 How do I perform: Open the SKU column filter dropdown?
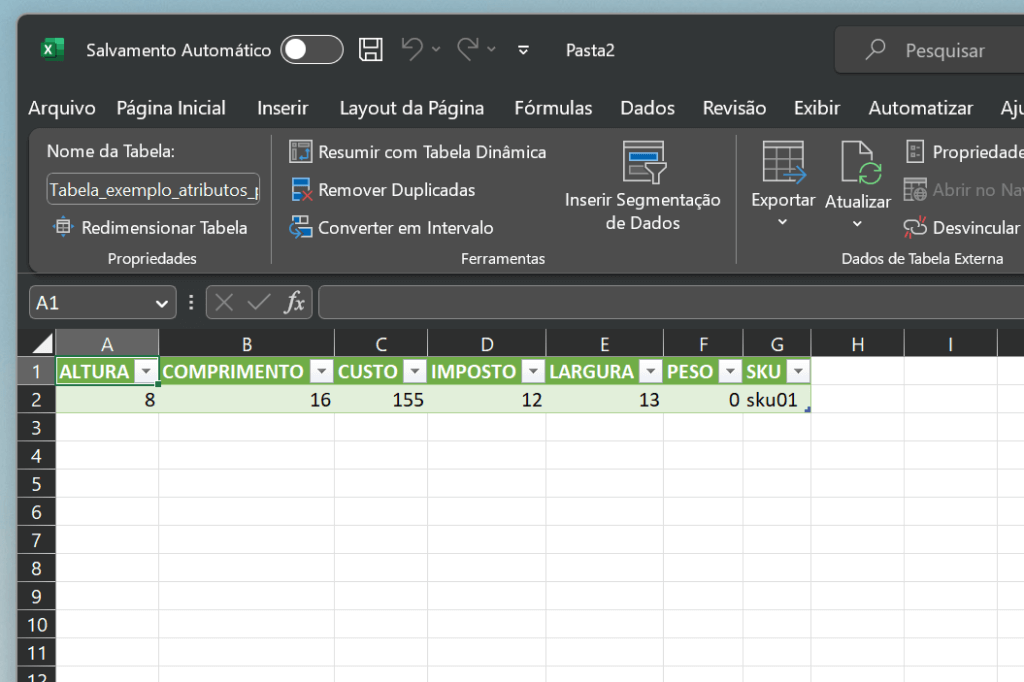pos(799,371)
